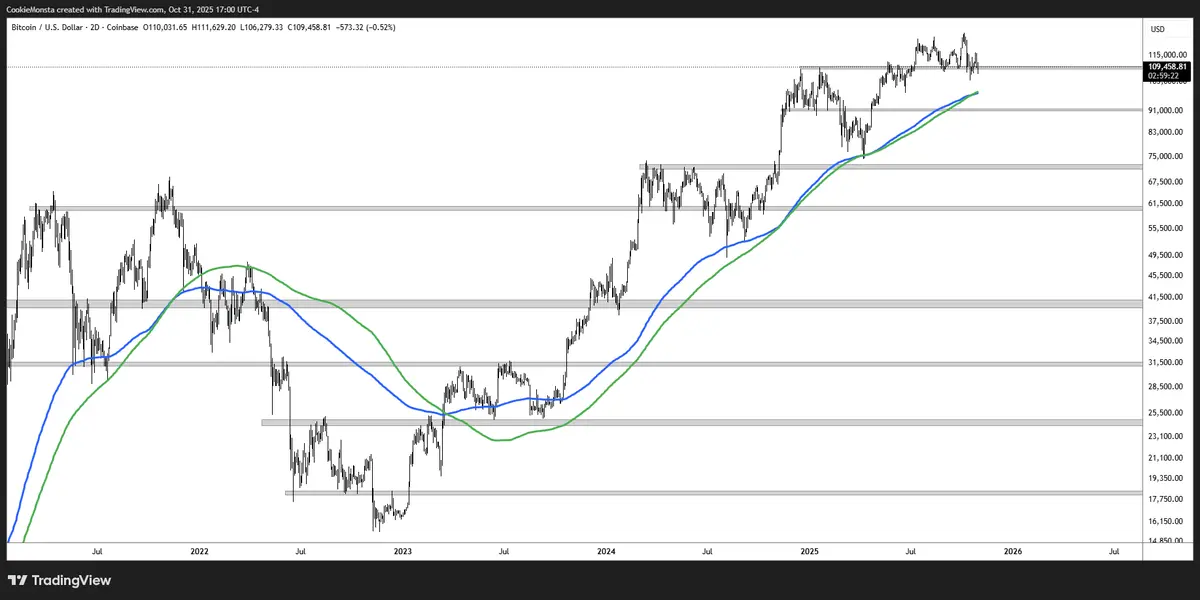
Task: Click the 45,500.00 price axis label
Action: [x=1167, y=276]
